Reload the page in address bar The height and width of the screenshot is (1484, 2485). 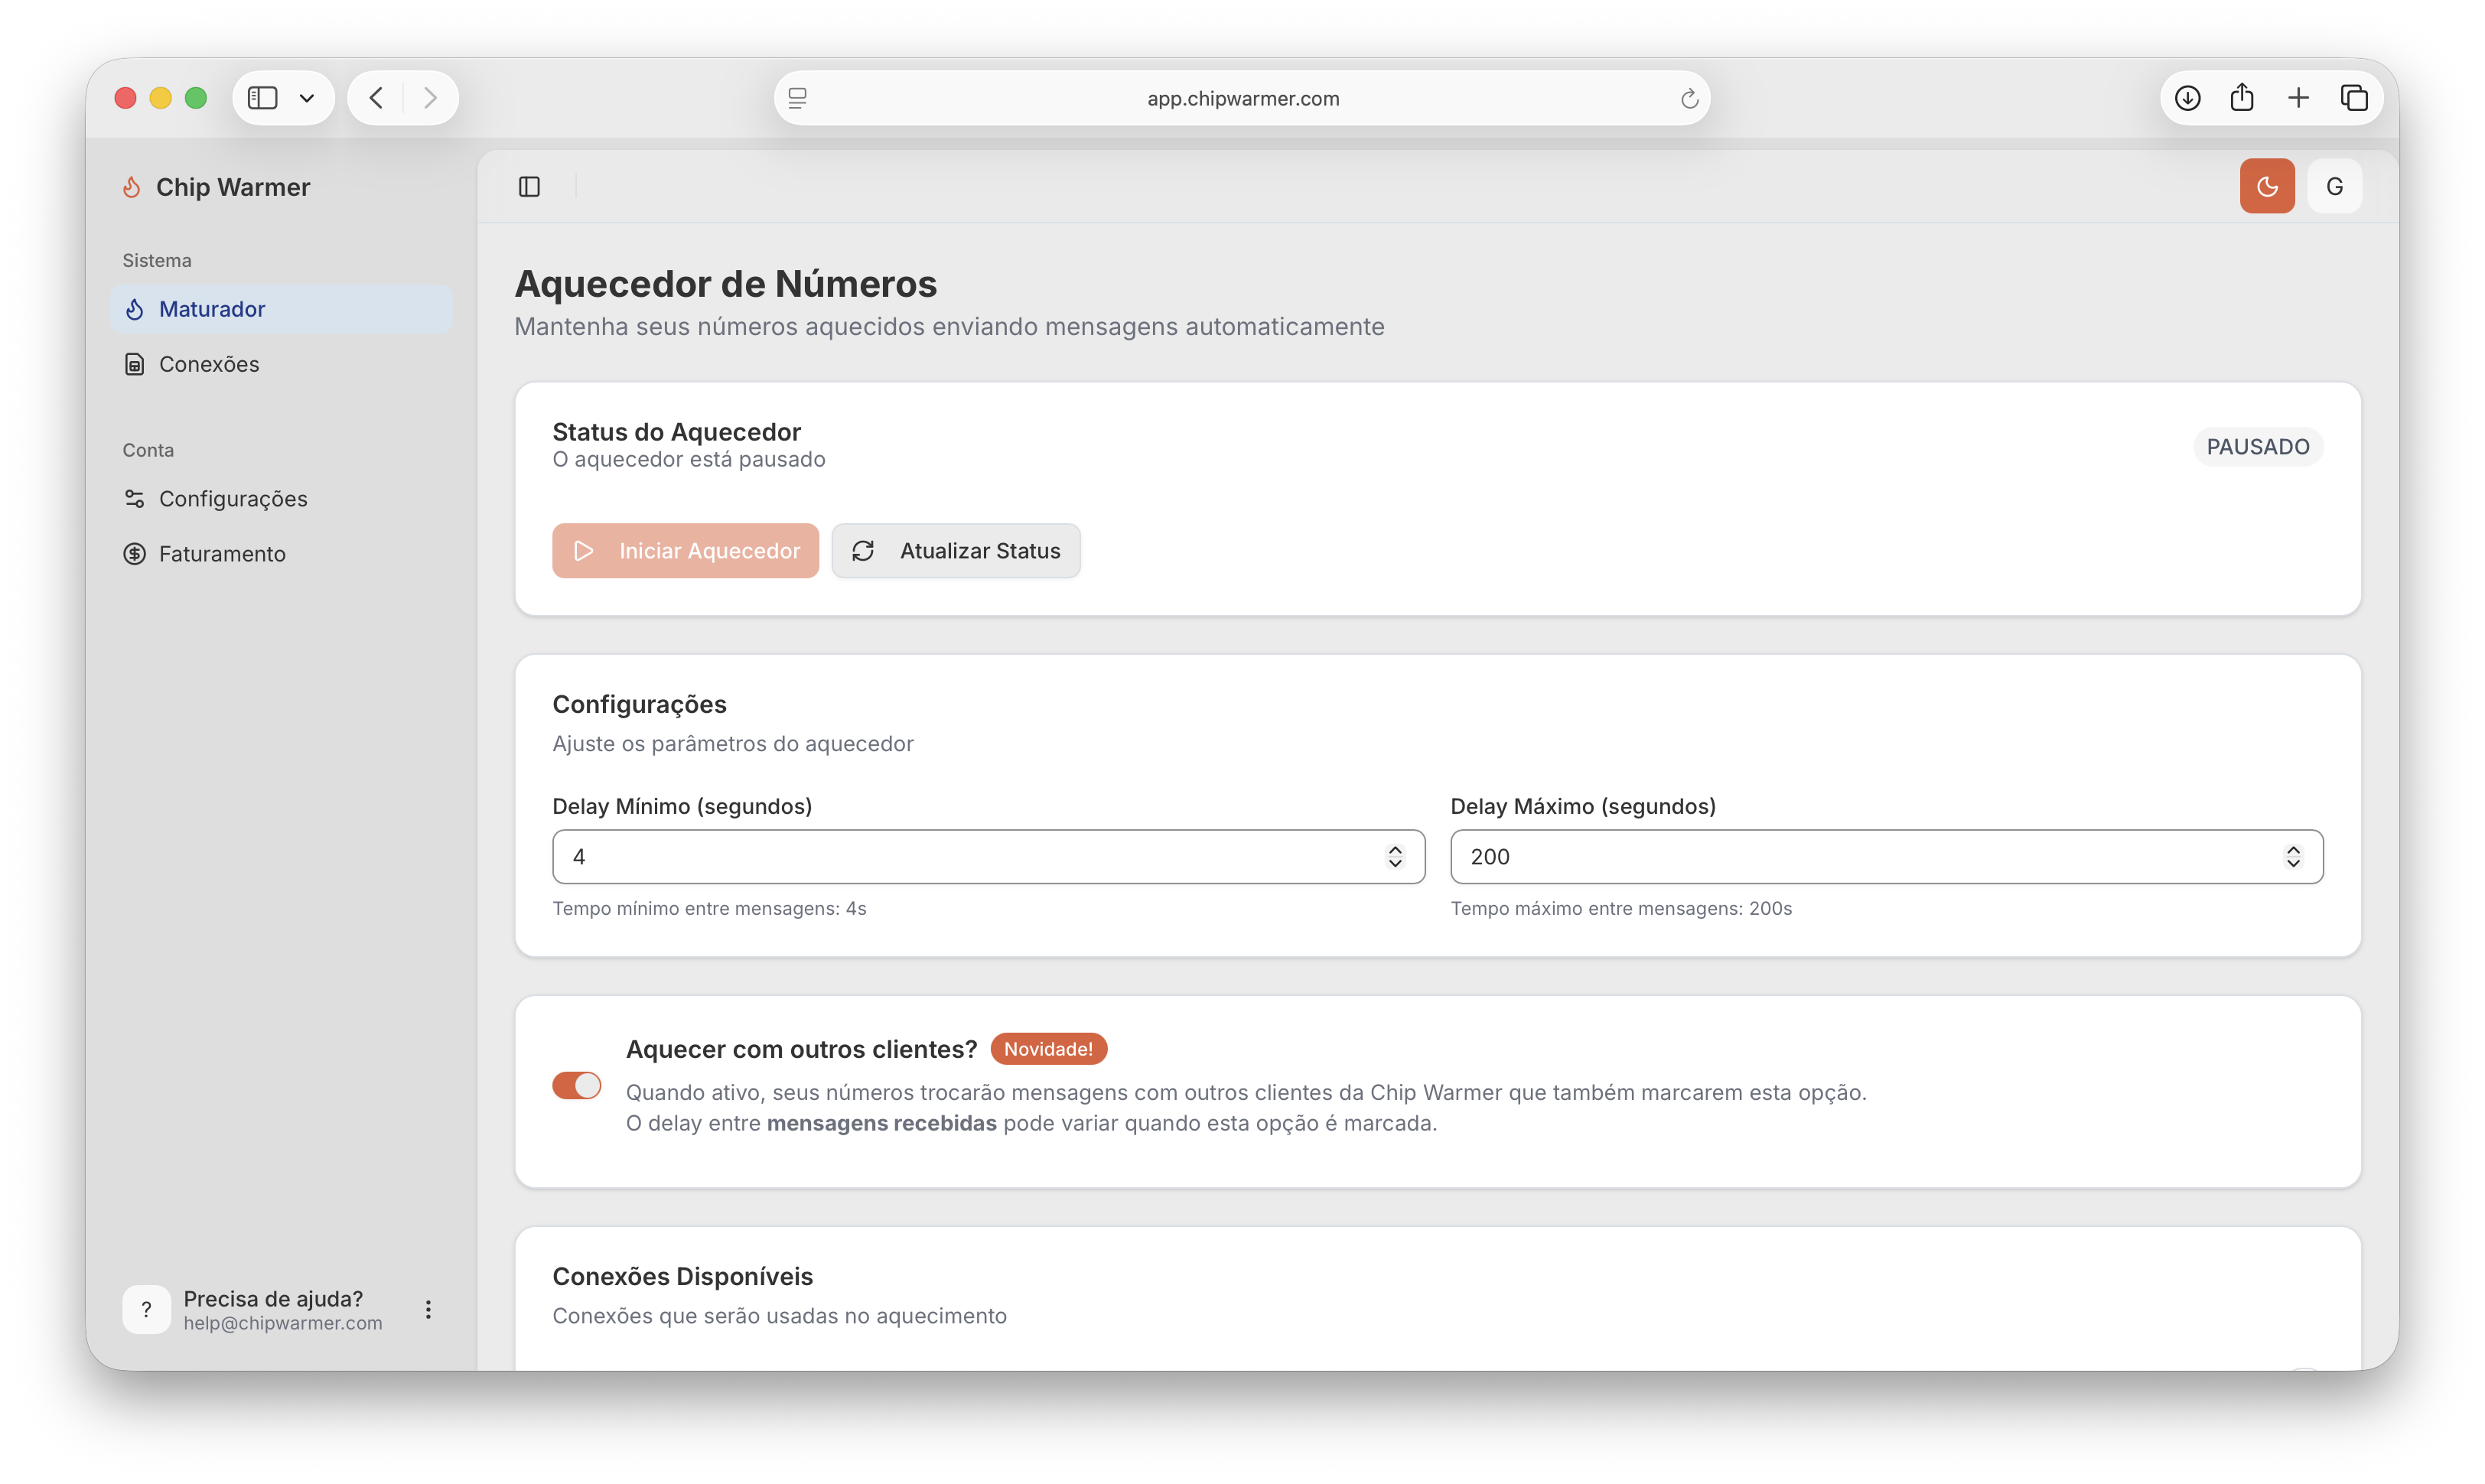point(1689,98)
